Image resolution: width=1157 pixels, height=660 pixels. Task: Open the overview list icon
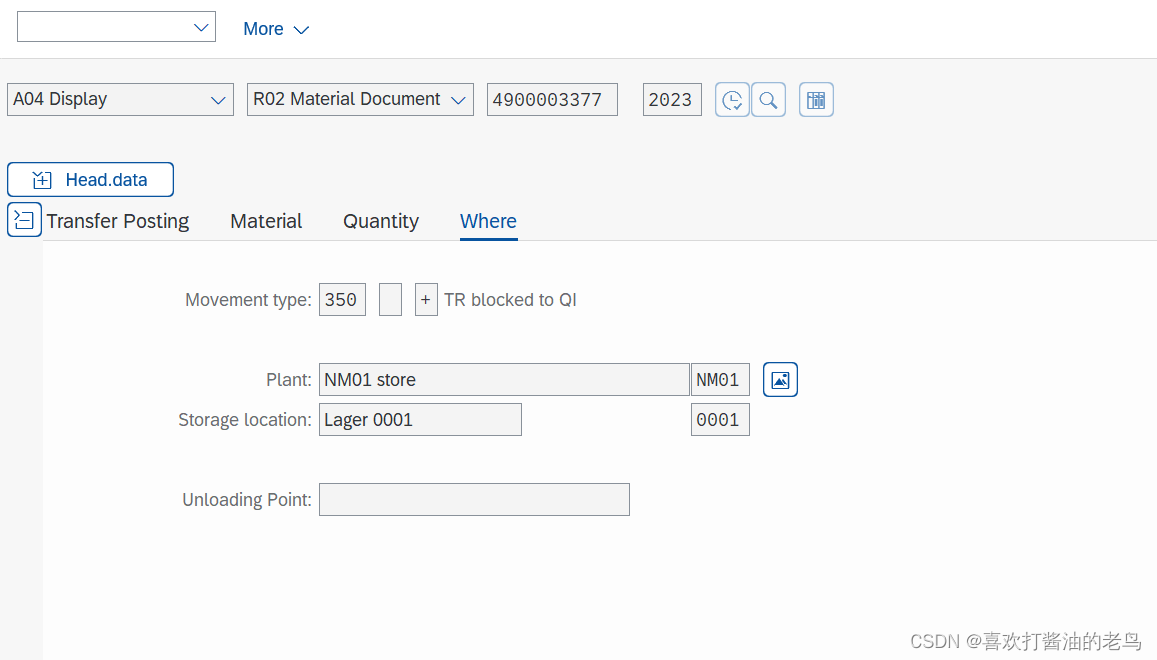[x=816, y=99]
